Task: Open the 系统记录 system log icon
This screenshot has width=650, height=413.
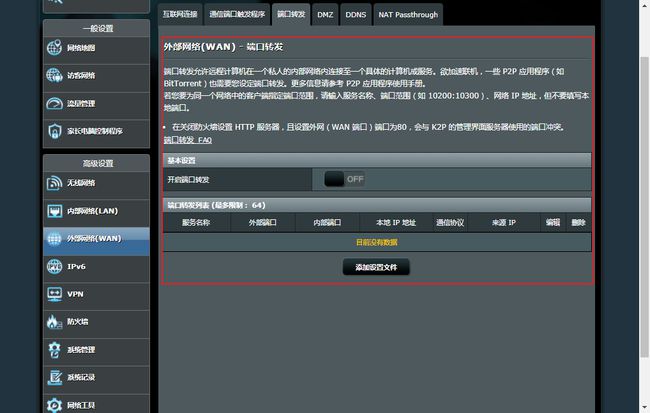Action: 54,377
